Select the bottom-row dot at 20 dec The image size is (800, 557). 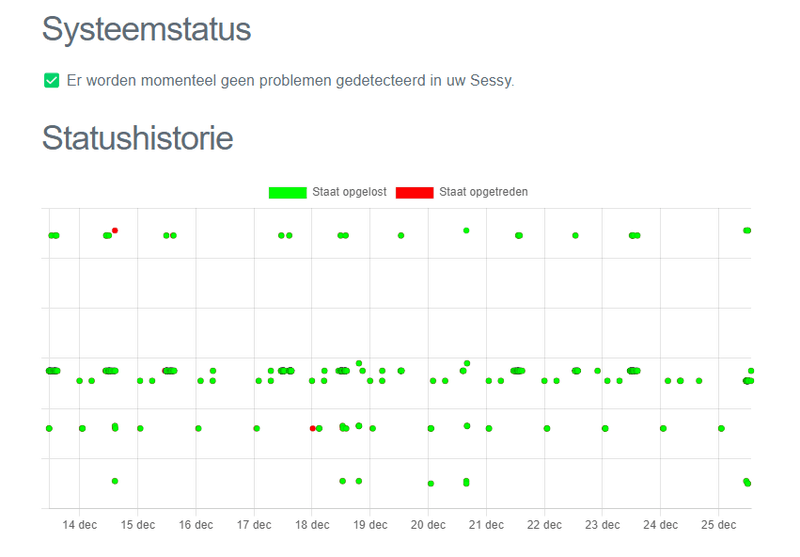(x=431, y=484)
